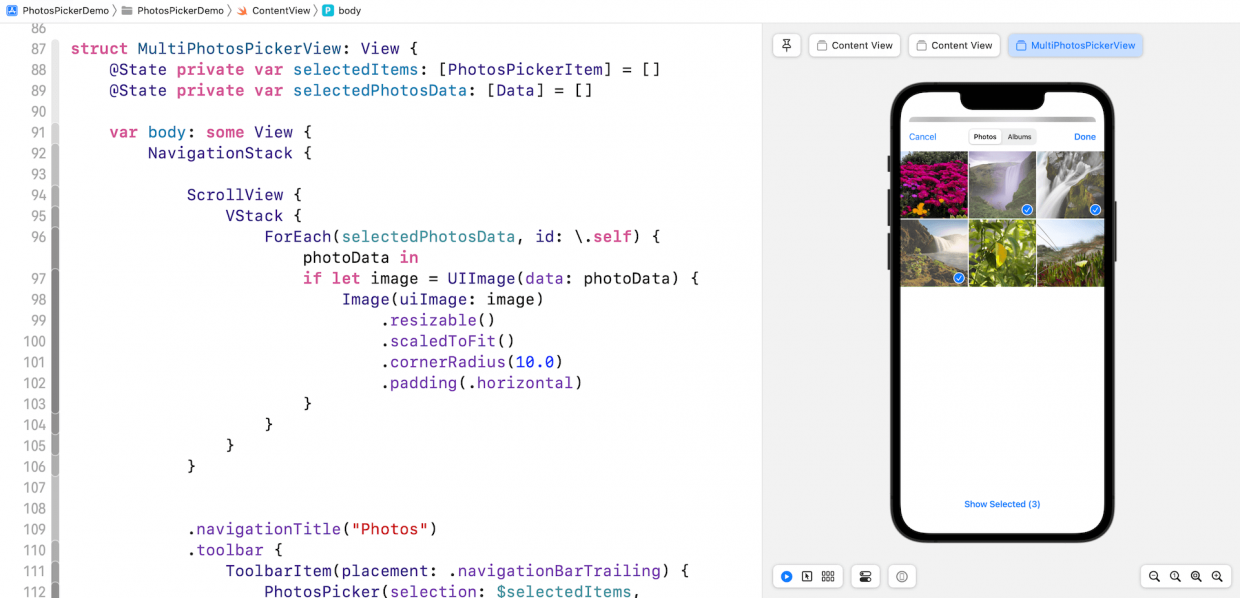The height and width of the screenshot is (598, 1240).
Task: Click the accessibility audit preview icon
Action: (901, 576)
